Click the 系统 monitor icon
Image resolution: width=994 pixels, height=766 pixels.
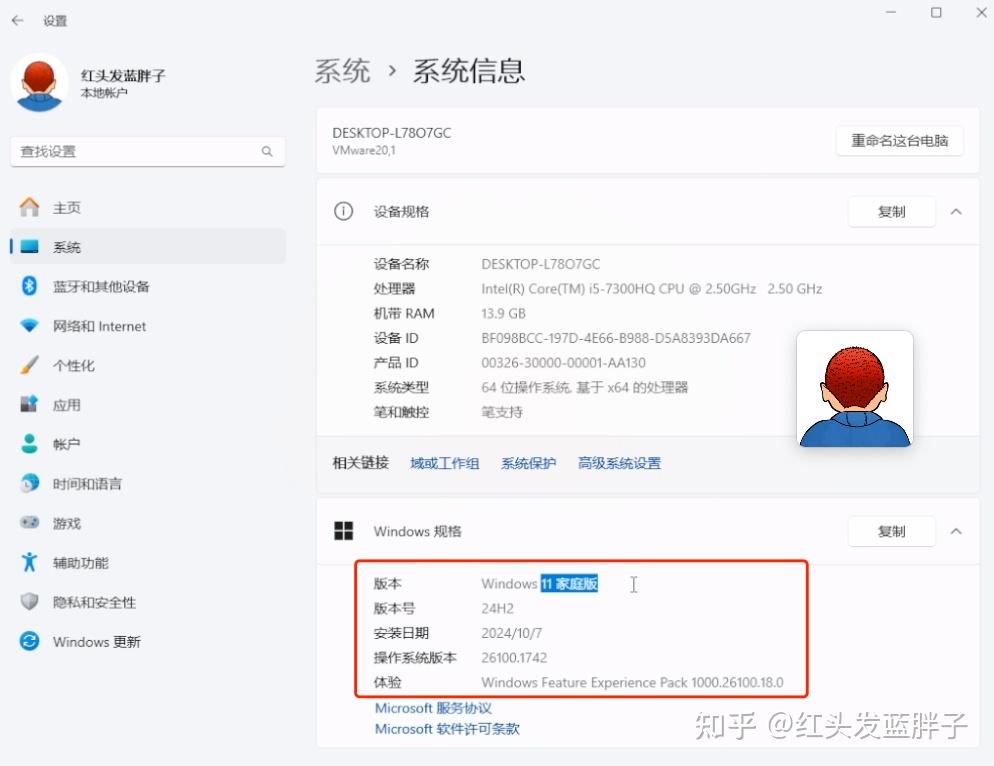pos(29,247)
